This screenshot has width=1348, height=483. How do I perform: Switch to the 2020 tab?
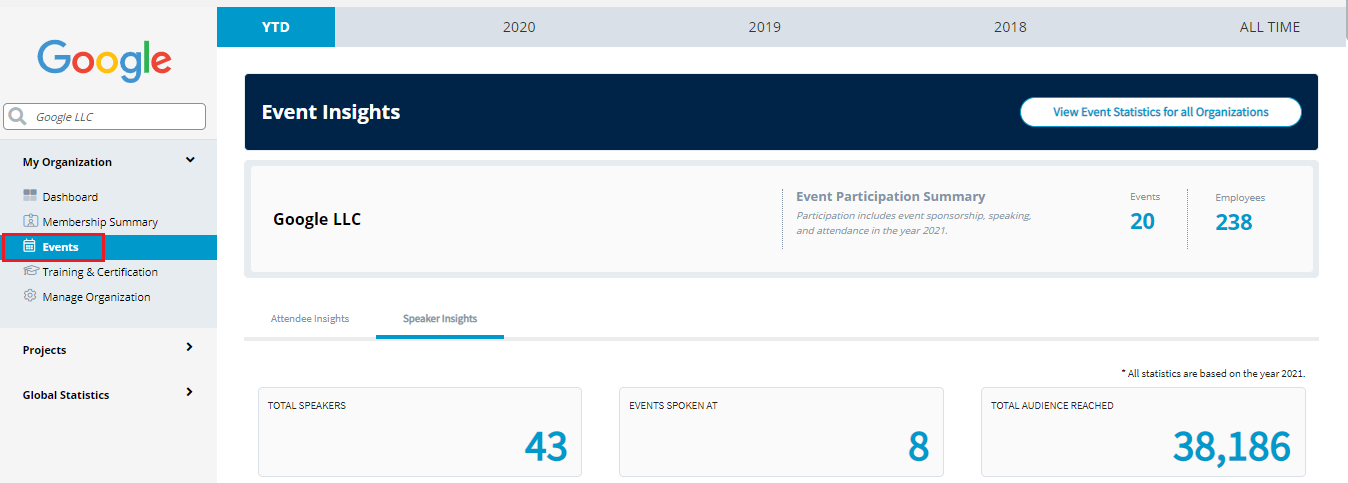519,27
